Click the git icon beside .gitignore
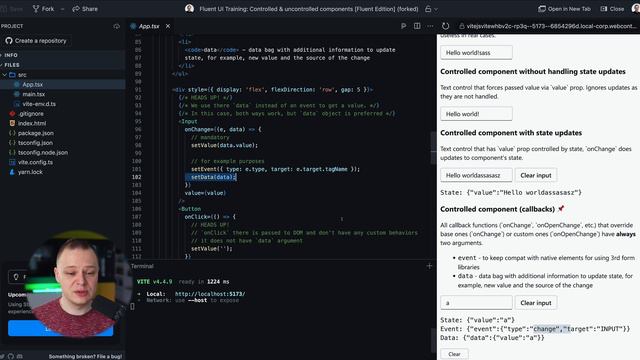The image size is (640, 360). pos(12,114)
